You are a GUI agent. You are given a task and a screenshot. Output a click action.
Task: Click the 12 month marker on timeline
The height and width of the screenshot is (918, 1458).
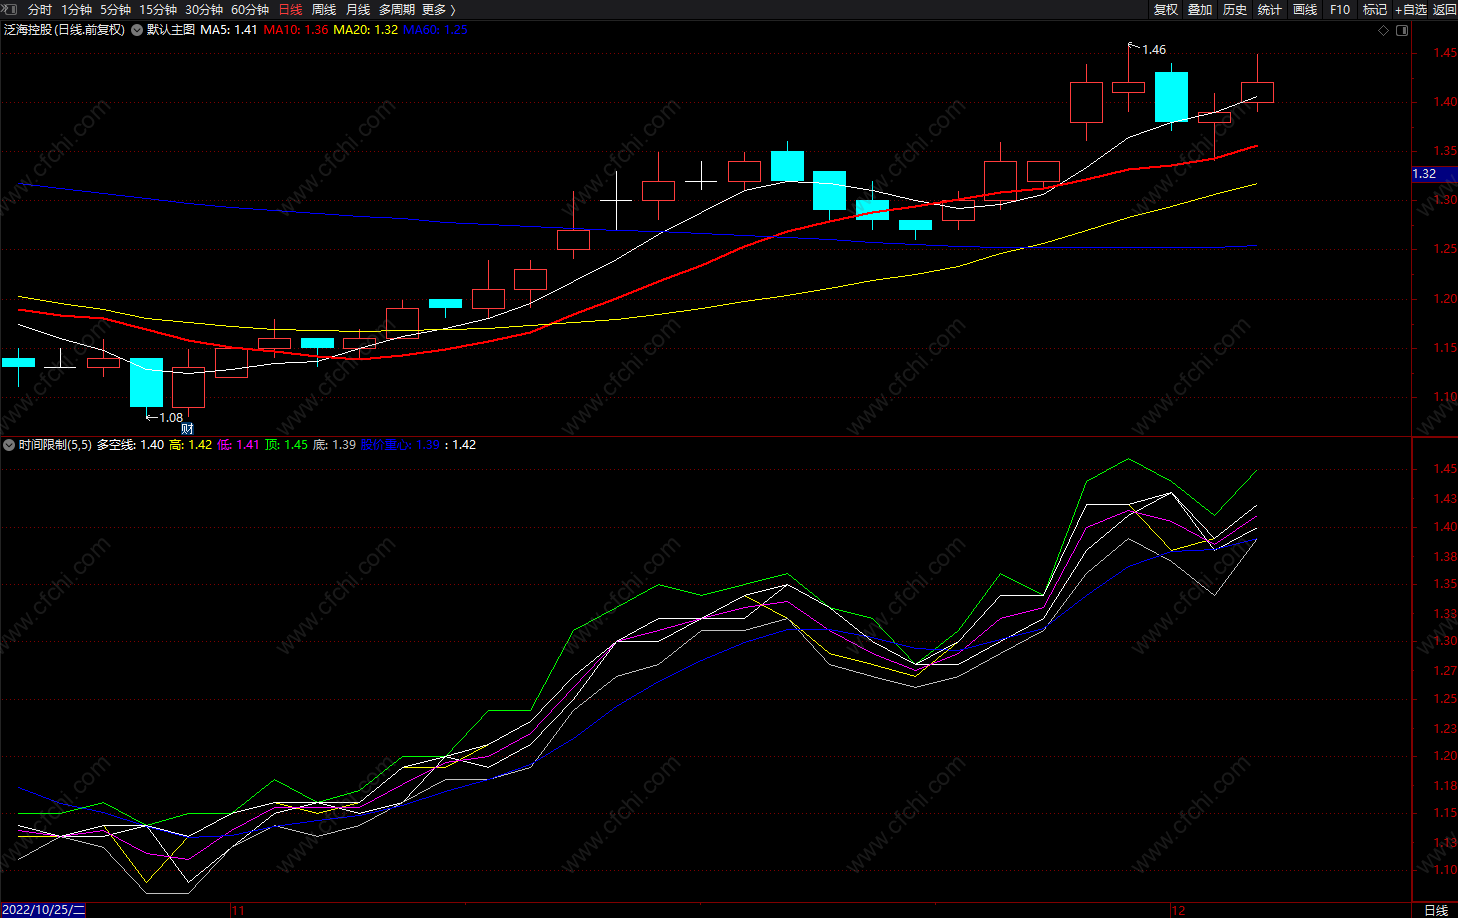pyautogui.click(x=1178, y=910)
